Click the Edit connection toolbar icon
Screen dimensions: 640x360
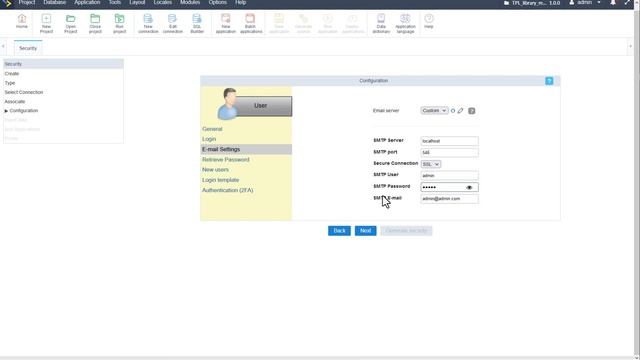173,24
